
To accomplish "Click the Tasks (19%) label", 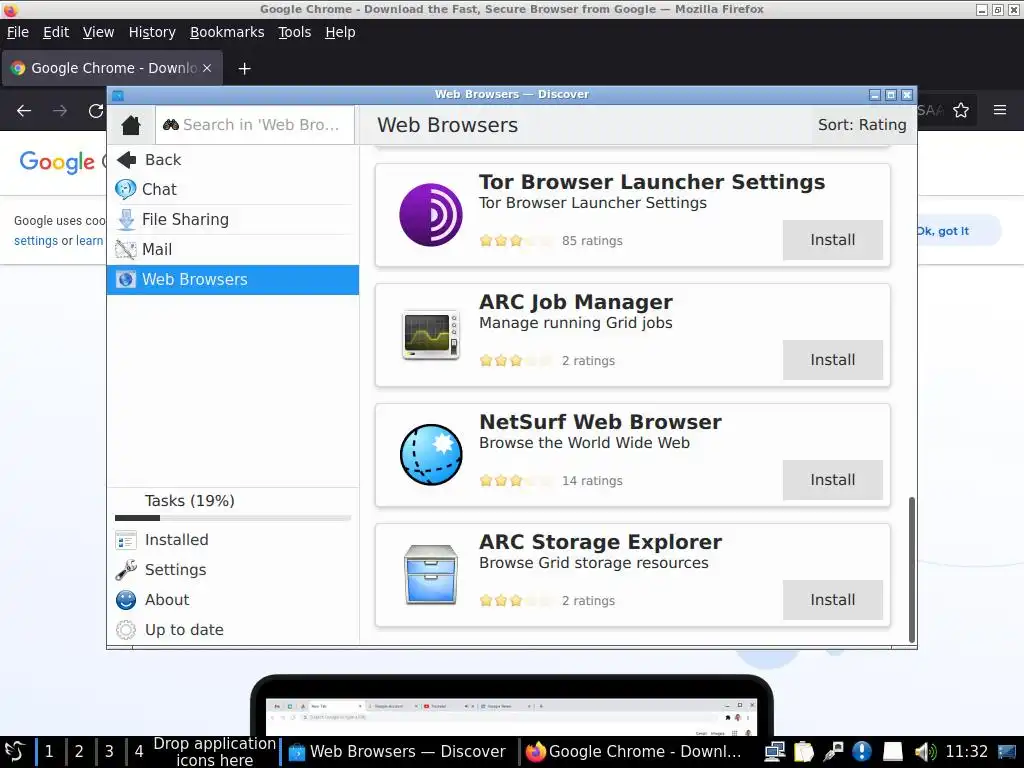I will click(x=189, y=501).
